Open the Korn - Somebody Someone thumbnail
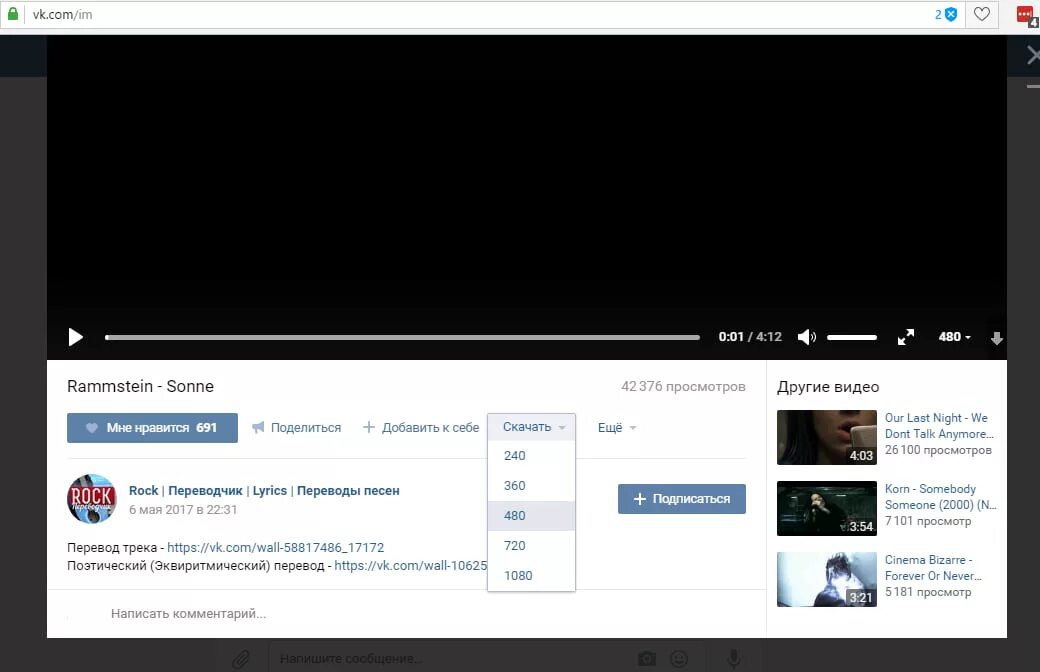 coord(826,508)
